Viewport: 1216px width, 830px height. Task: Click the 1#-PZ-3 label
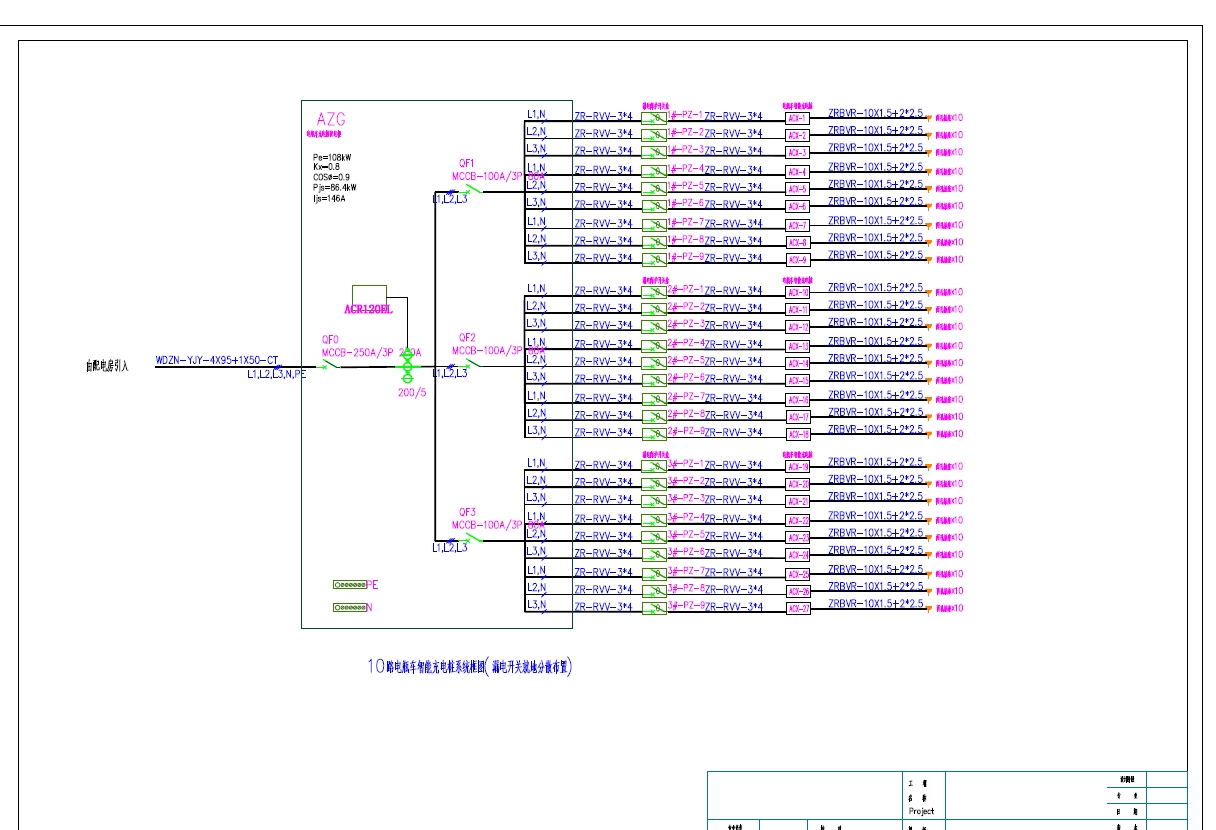tap(686, 149)
